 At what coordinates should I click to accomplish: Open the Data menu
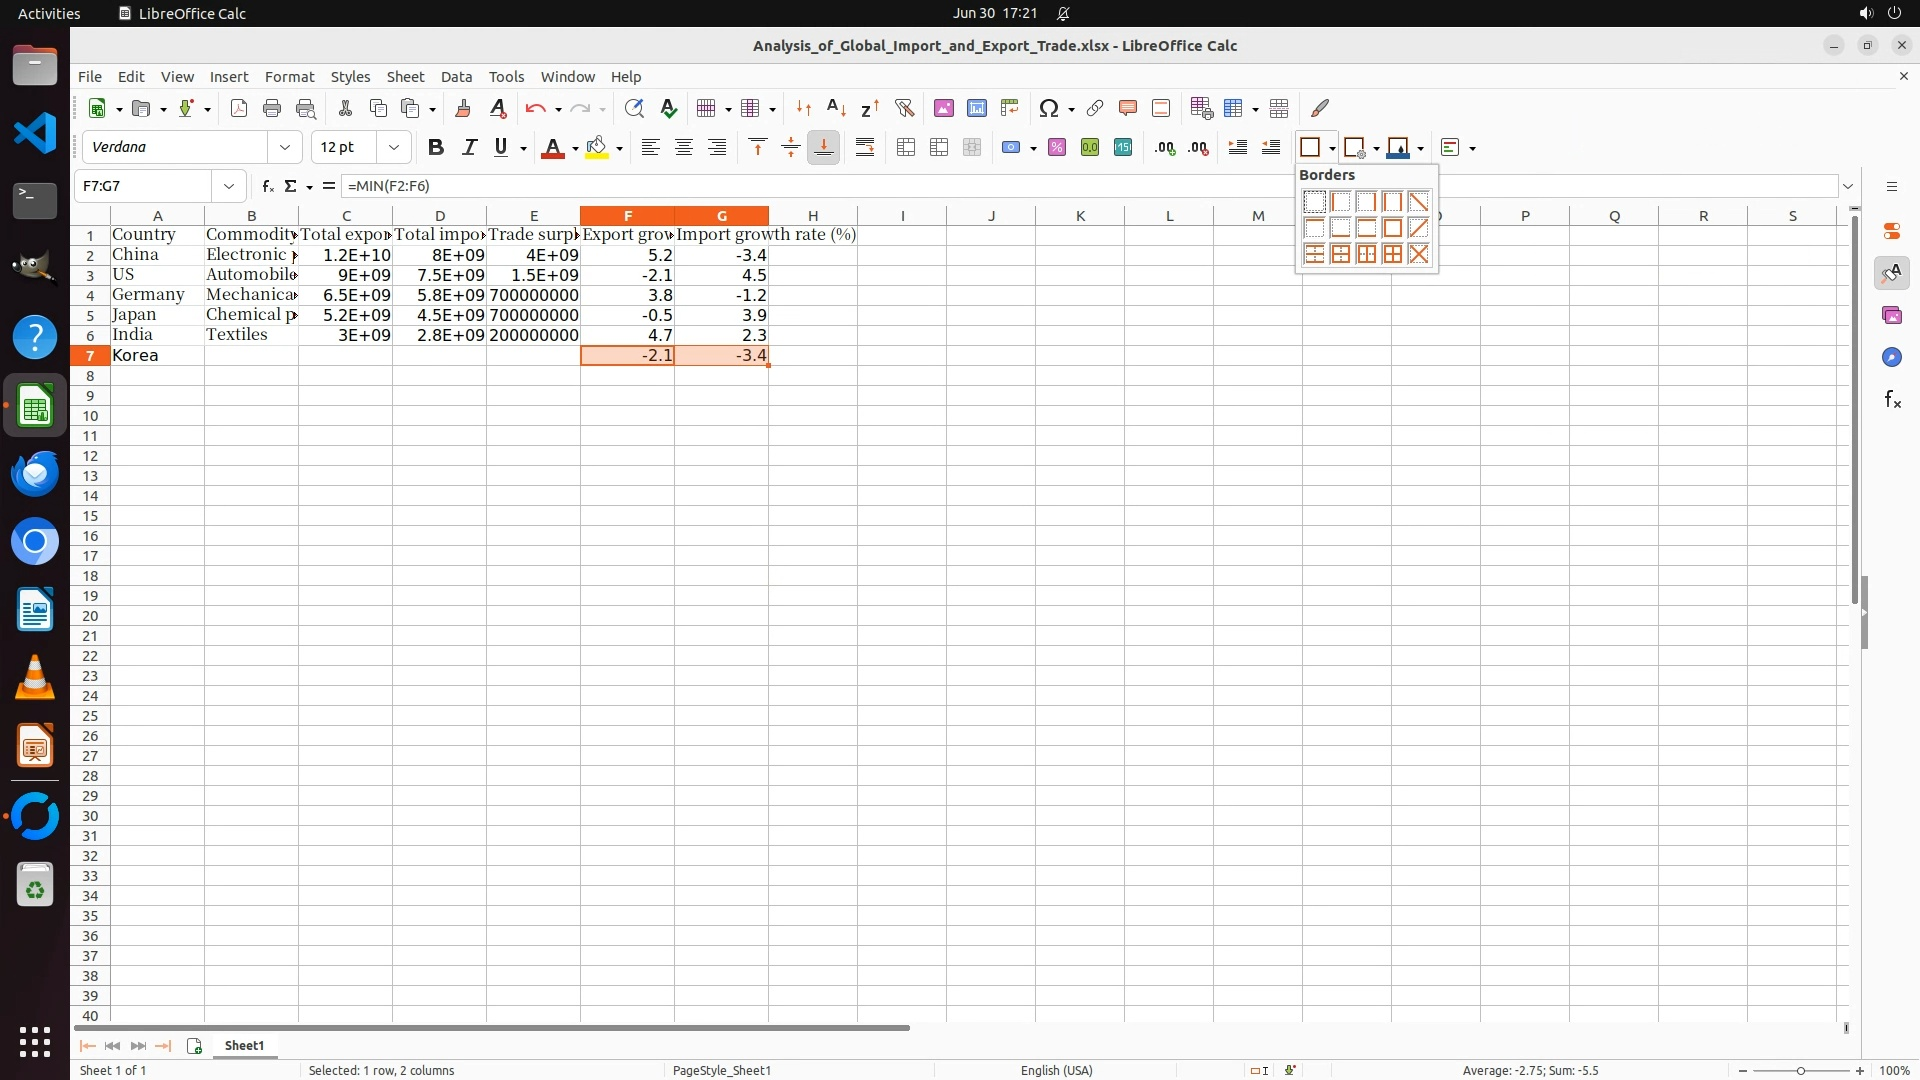tap(456, 76)
